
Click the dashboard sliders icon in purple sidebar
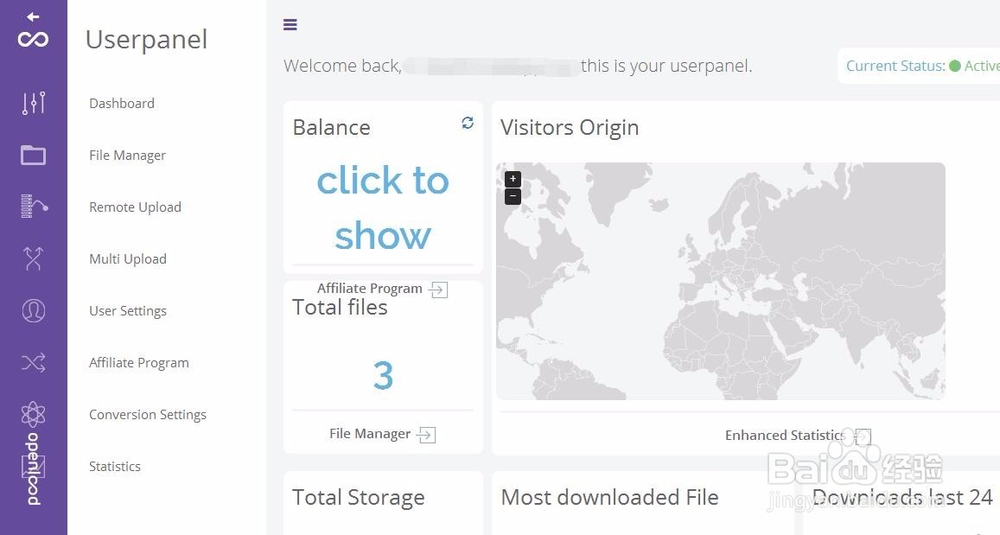(33, 103)
